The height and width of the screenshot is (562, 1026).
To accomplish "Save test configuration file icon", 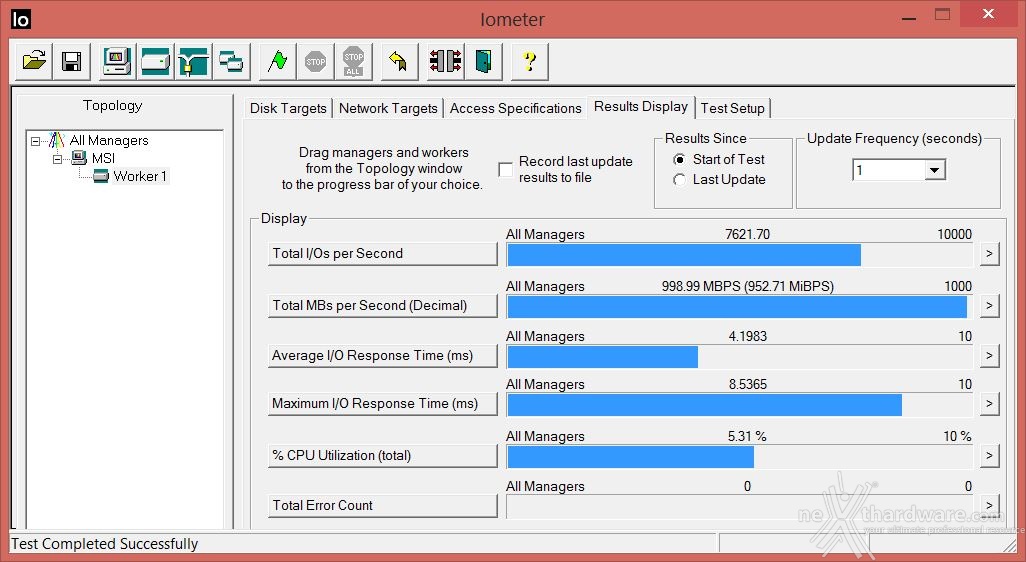I will (x=72, y=61).
